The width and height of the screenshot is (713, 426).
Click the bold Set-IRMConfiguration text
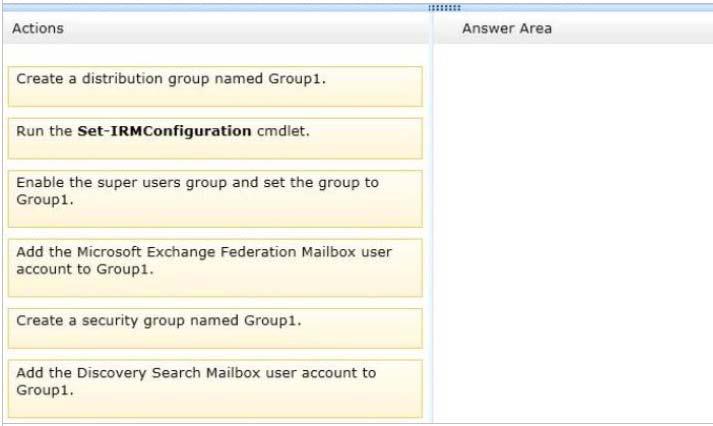[x=164, y=131]
